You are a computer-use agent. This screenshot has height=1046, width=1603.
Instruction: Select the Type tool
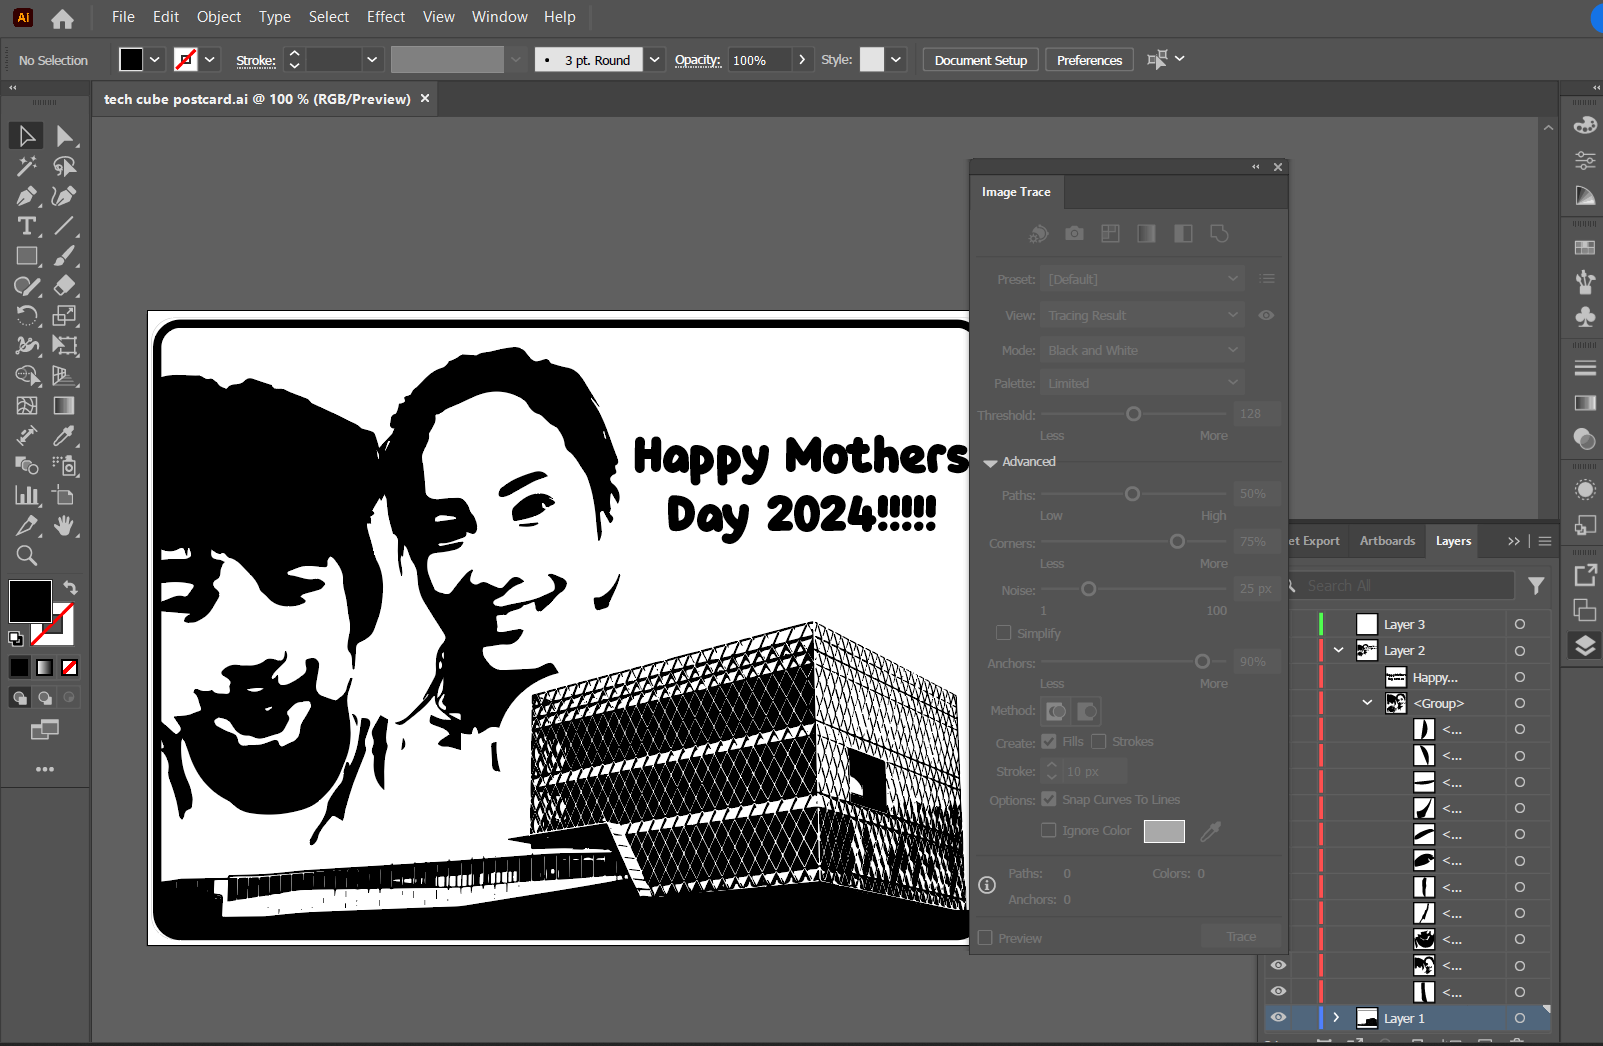click(27, 226)
